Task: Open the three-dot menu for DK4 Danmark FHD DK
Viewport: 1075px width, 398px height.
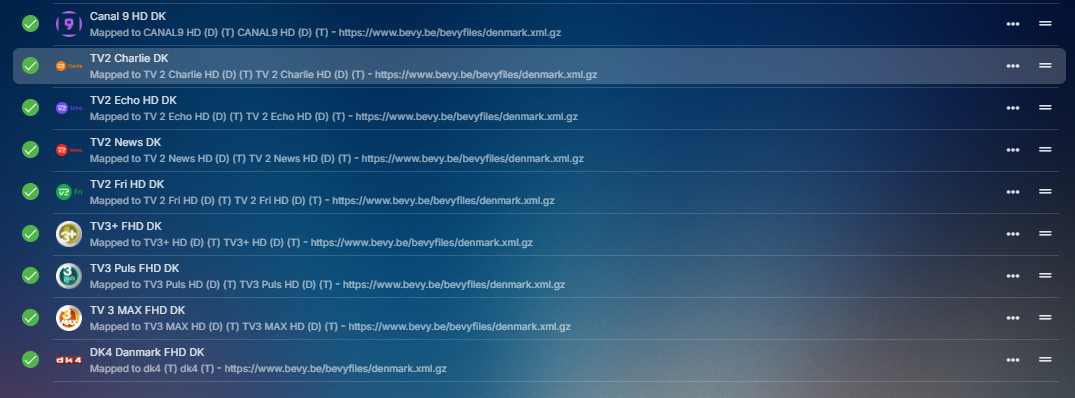Action: click(1013, 360)
